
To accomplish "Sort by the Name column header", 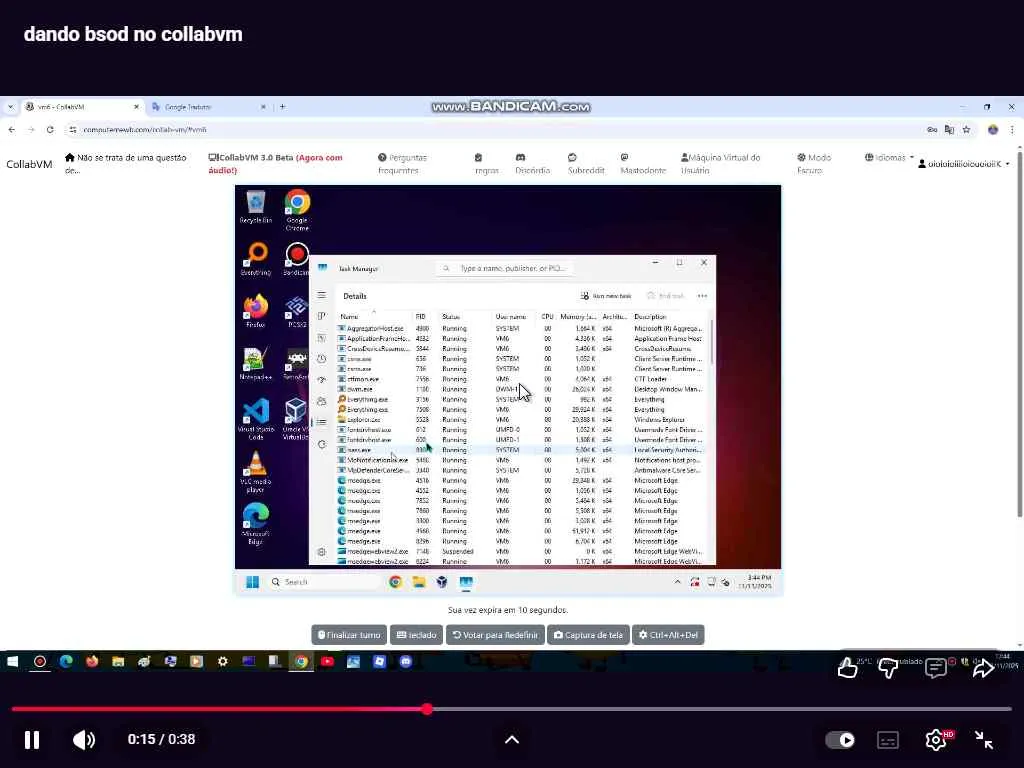I will (x=349, y=317).
